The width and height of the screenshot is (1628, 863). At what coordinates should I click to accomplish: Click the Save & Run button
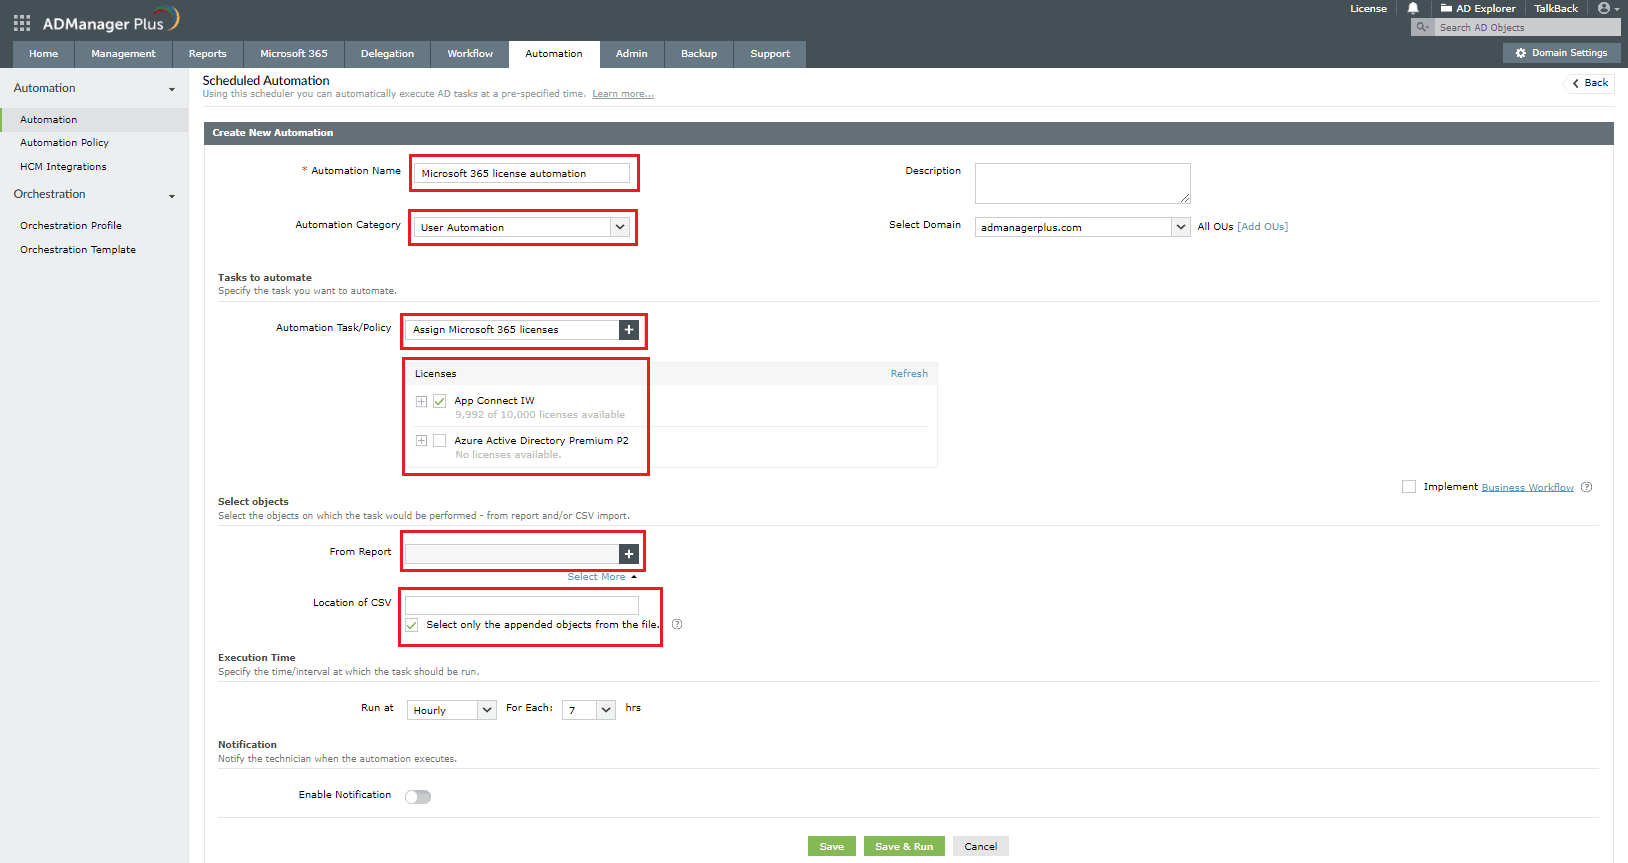click(x=904, y=846)
